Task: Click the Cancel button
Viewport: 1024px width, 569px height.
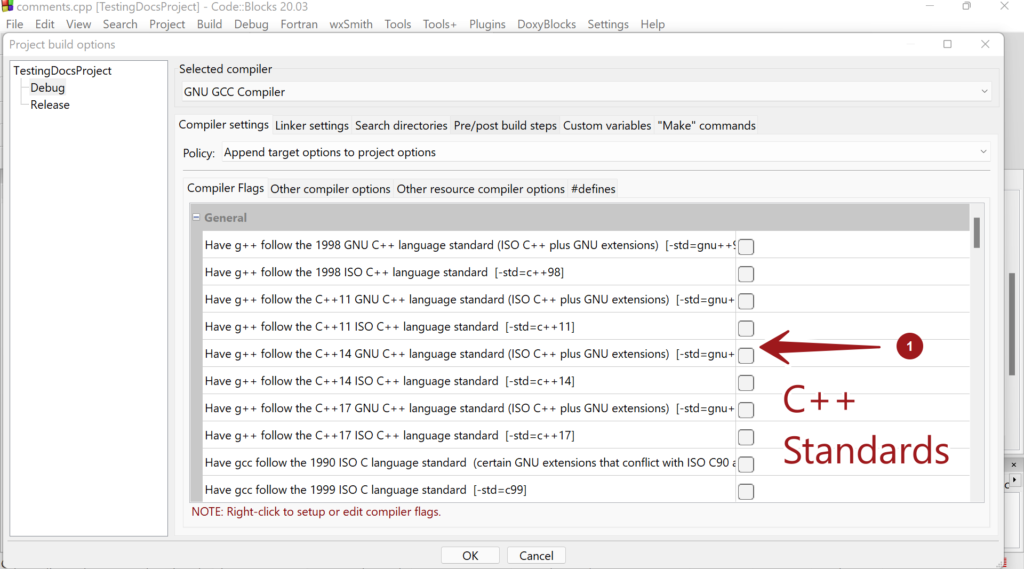Action: (x=537, y=555)
